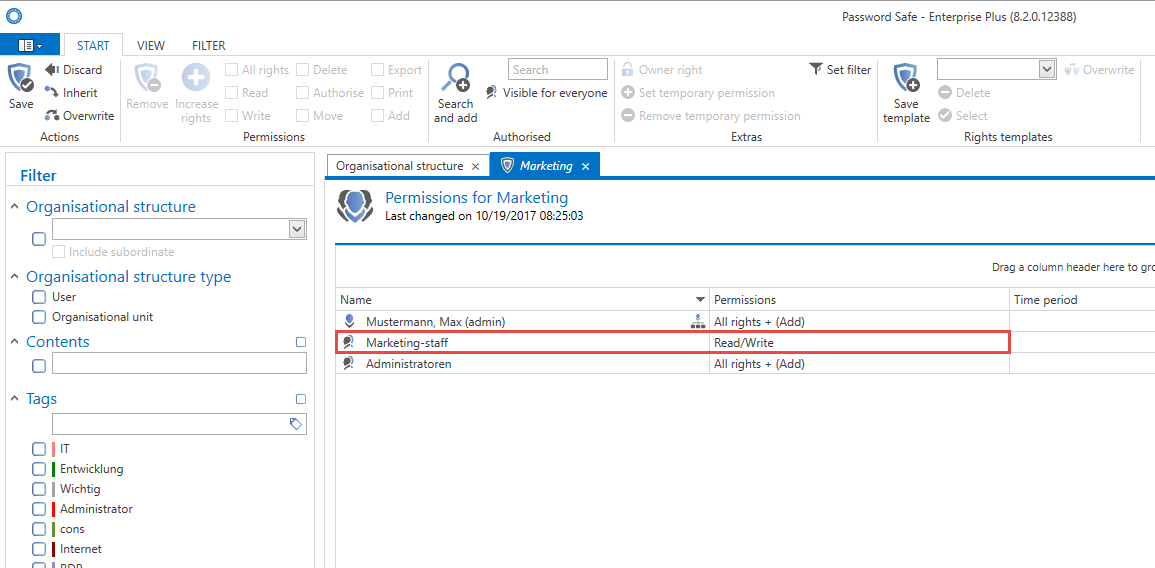Open the Organisational structure tab
The height and width of the screenshot is (568, 1155).
400,166
